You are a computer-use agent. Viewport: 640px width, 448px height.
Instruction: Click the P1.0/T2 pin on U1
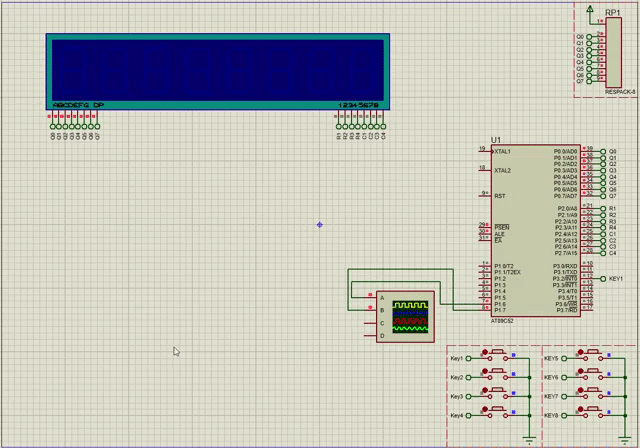[x=485, y=266]
